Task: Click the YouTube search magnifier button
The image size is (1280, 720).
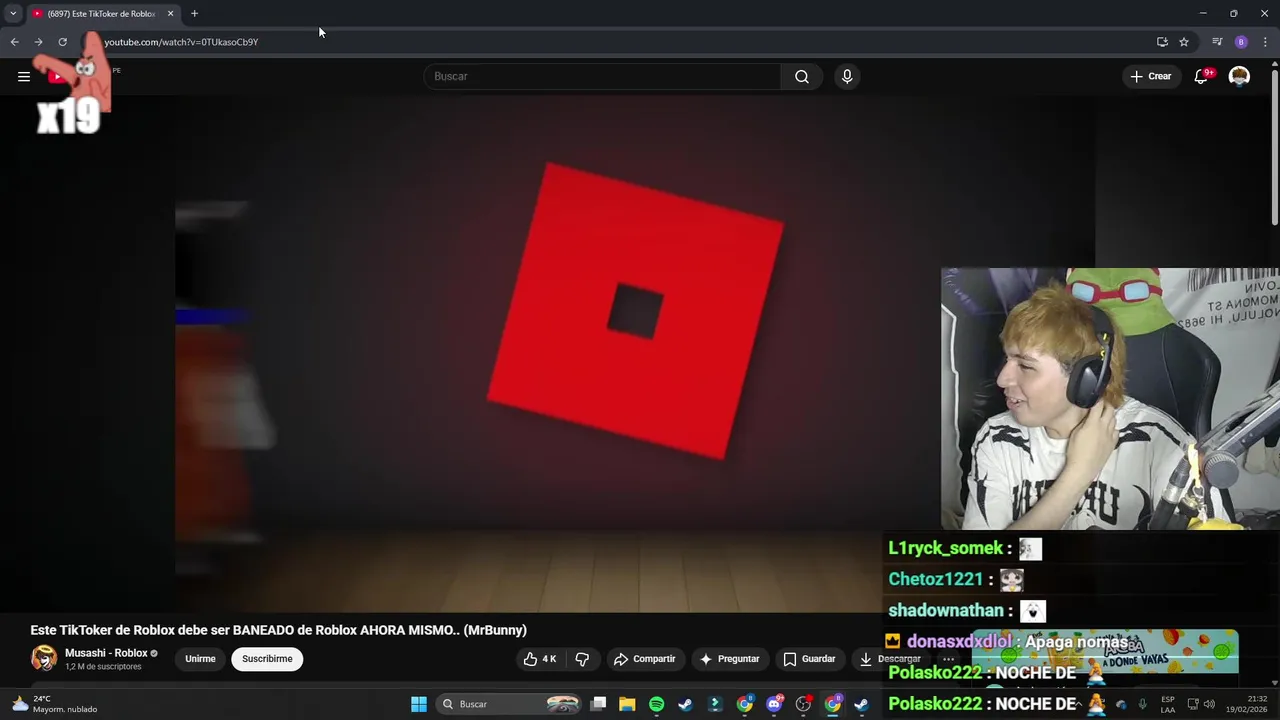Action: pos(802,76)
